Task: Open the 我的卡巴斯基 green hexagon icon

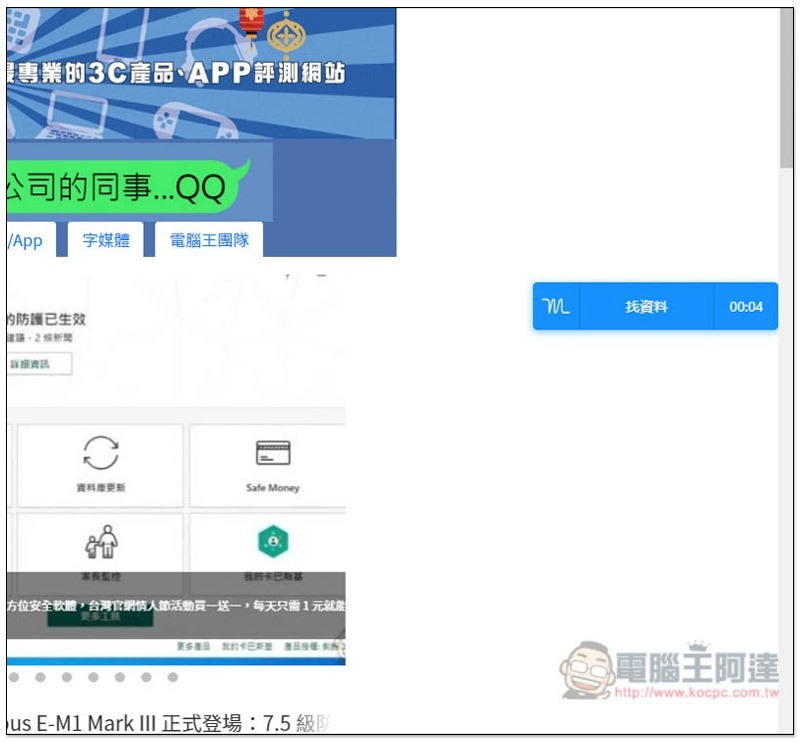Action: point(272,541)
